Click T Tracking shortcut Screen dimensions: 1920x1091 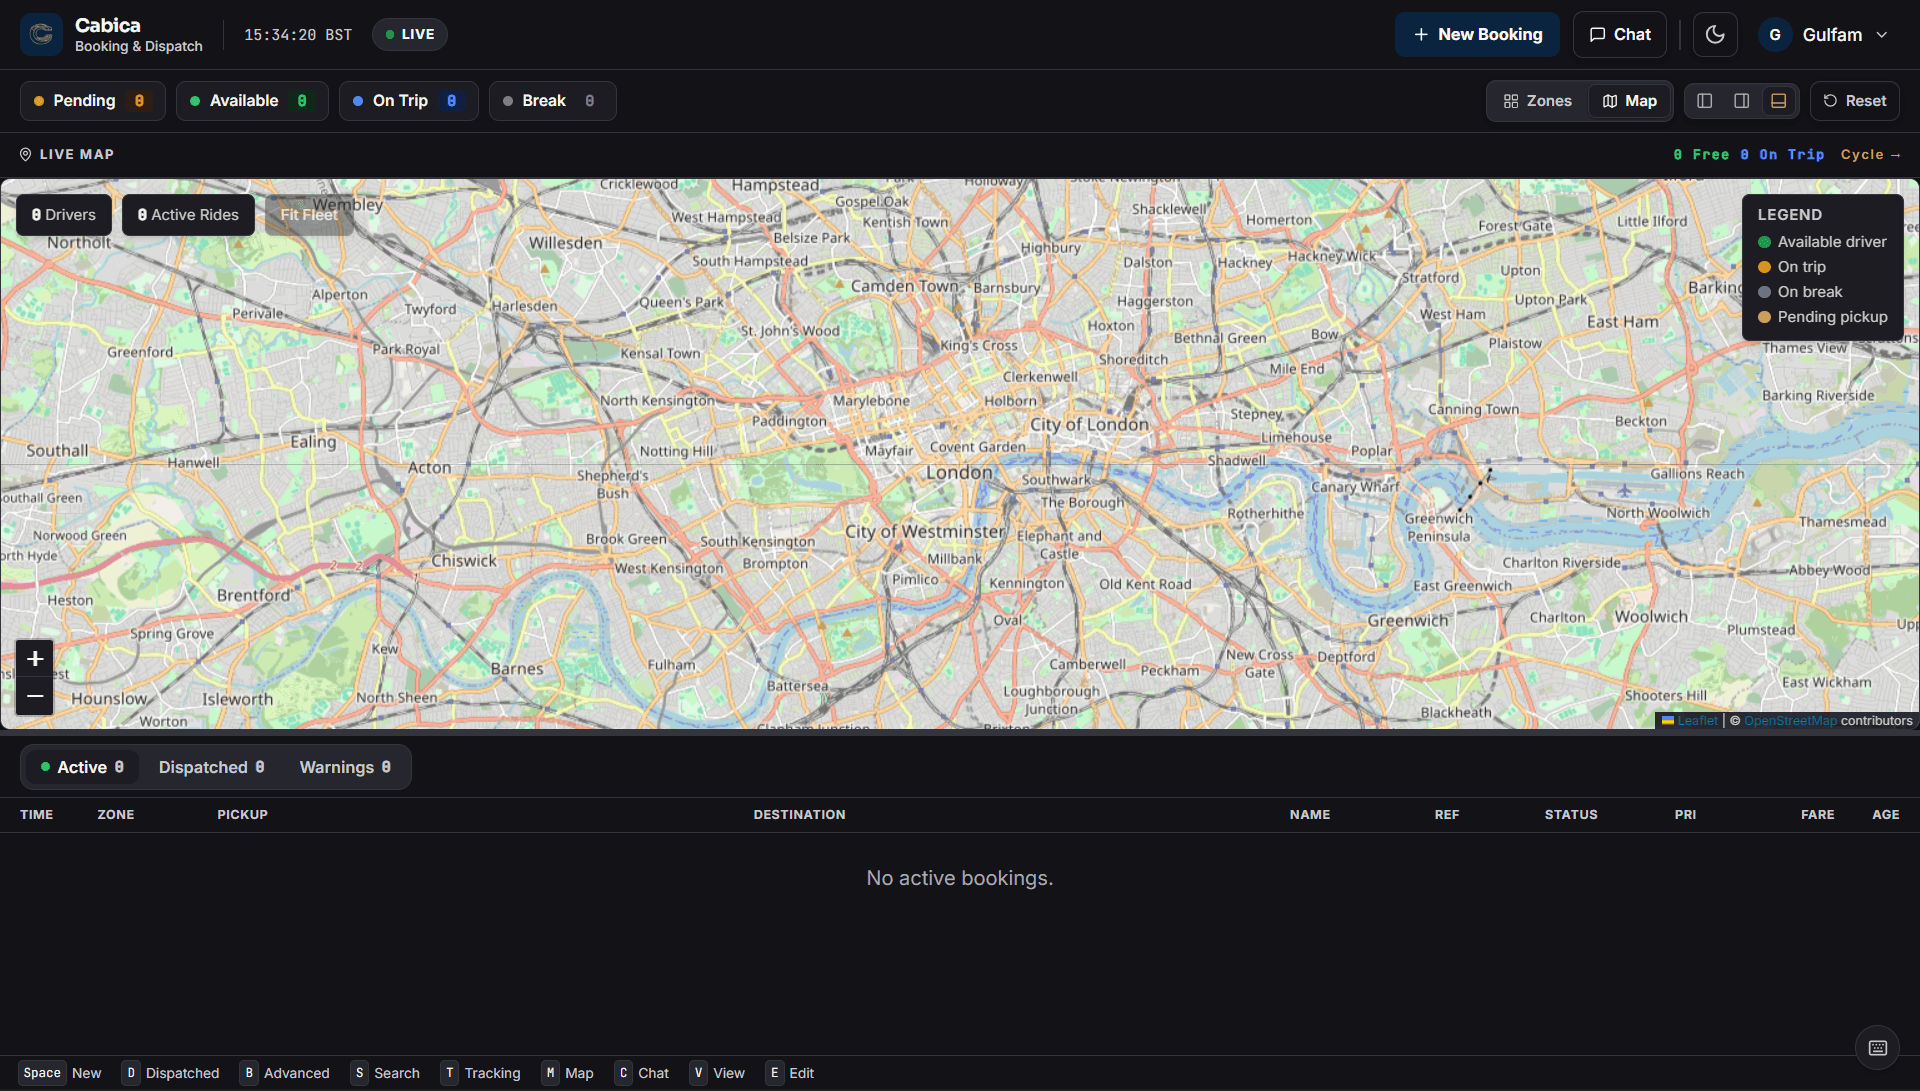pos(481,1073)
